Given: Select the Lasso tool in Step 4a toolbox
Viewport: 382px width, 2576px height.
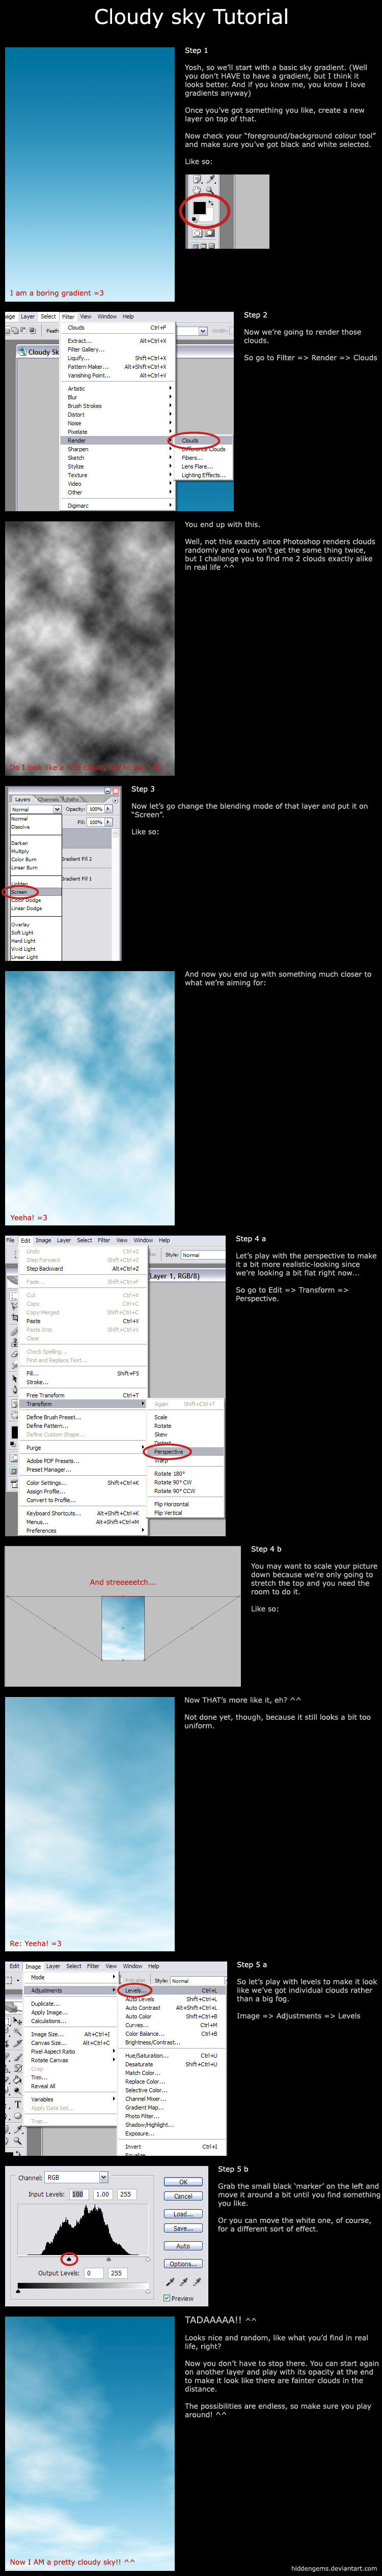Looking at the screenshot, I should click(14, 1307).
